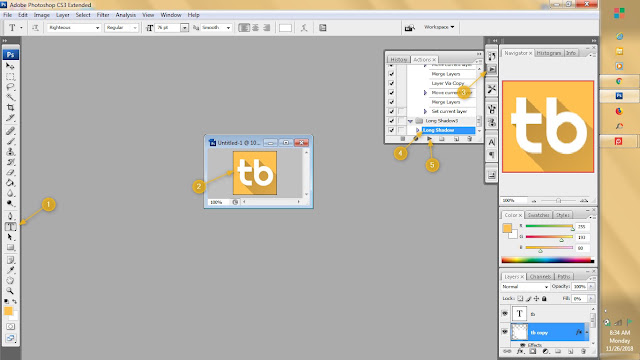
Task: Expand the Long Shadow action
Action: click(x=418, y=130)
